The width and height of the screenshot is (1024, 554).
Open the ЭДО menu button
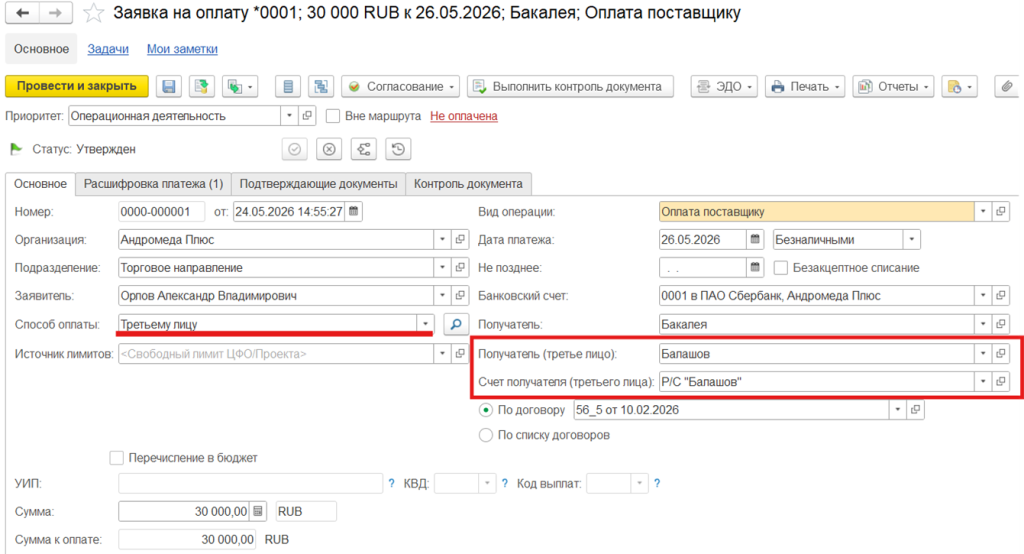[724, 86]
